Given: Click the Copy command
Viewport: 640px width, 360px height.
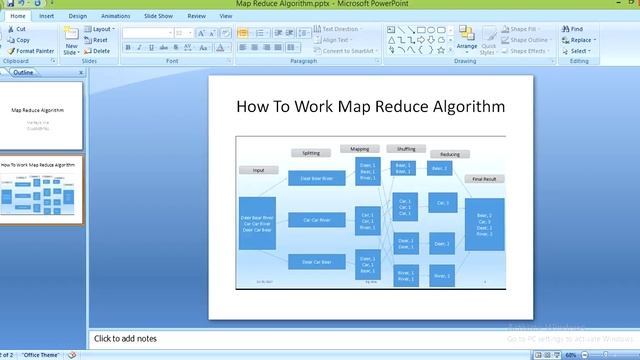Looking at the screenshot, I should click(x=19, y=40).
